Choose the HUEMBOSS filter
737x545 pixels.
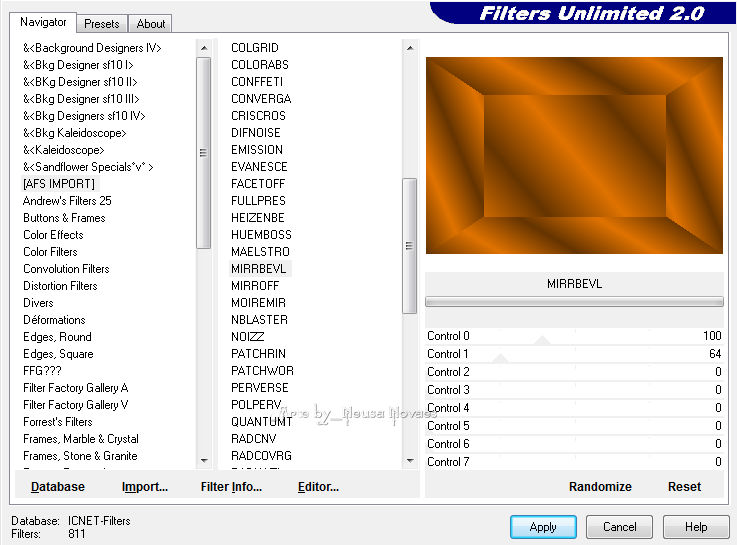261,235
